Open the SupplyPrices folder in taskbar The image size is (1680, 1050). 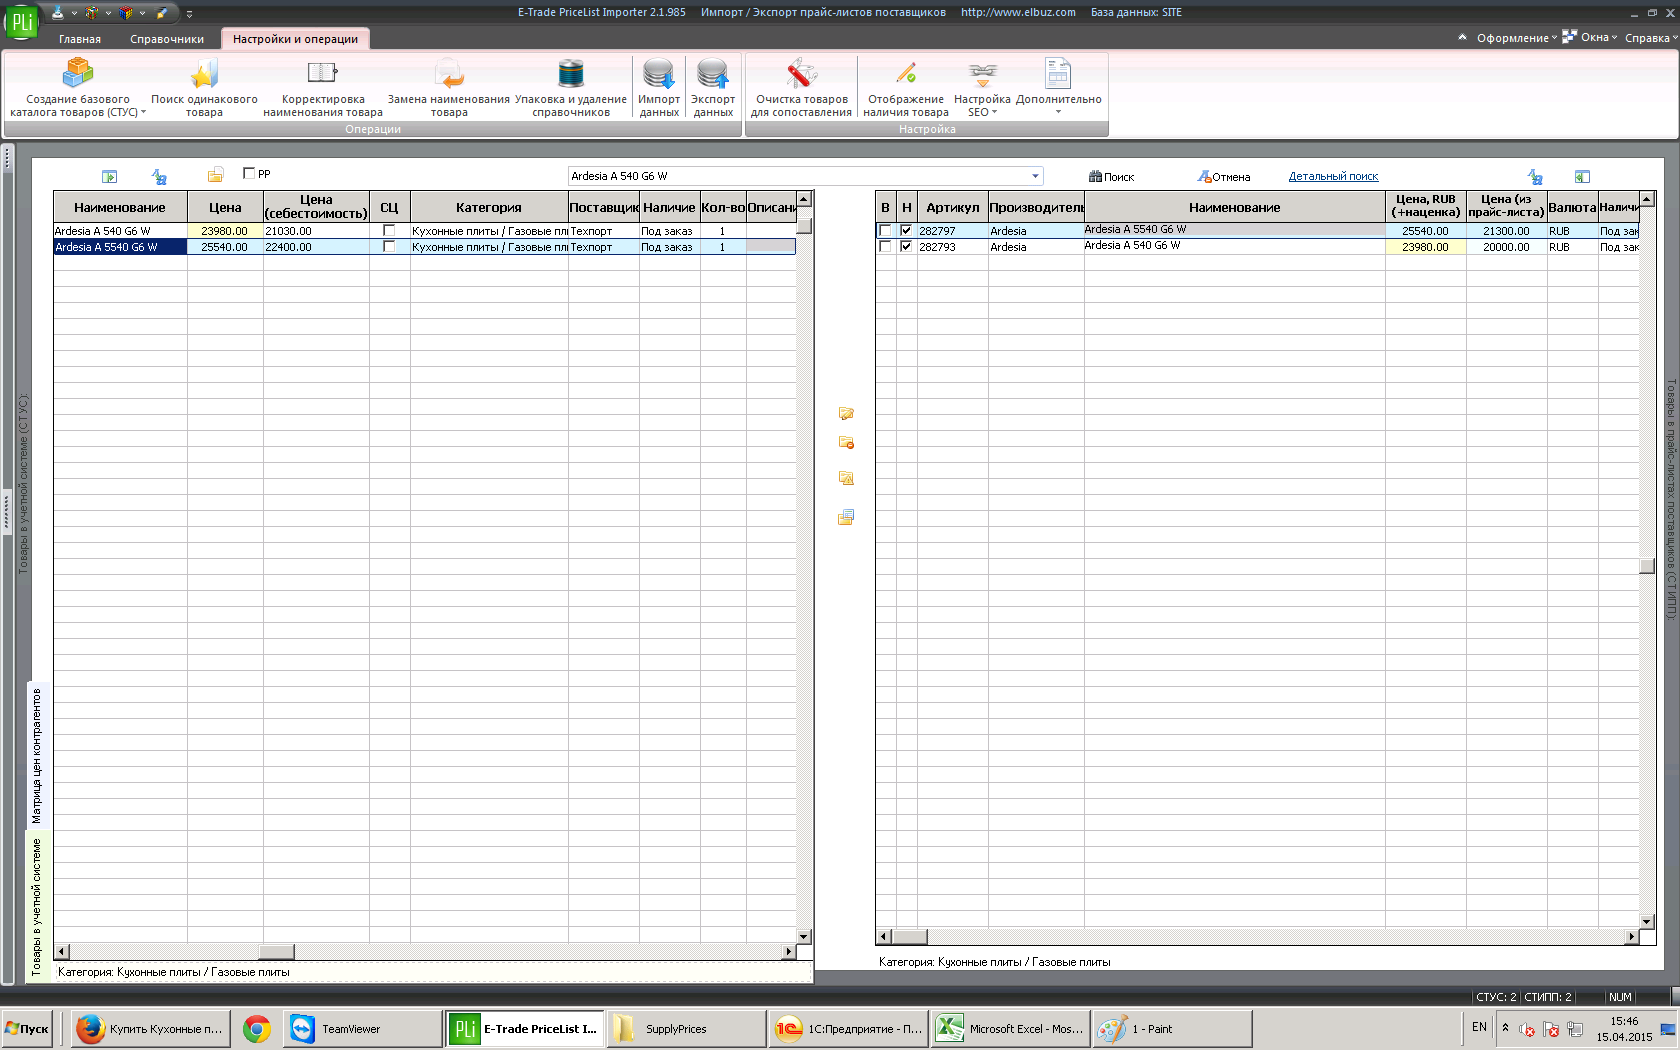point(686,1028)
